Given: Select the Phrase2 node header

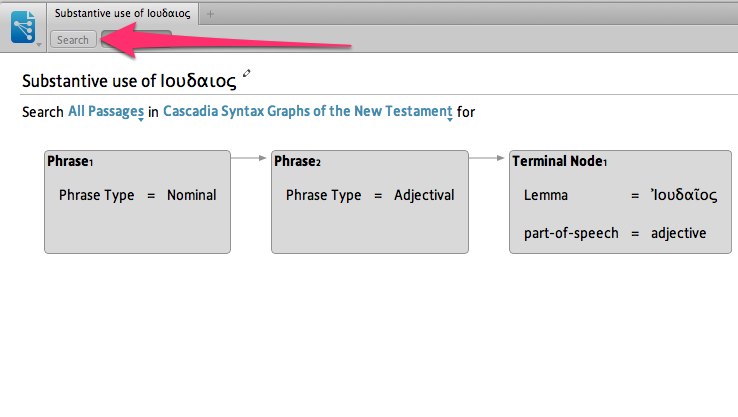Looking at the screenshot, I should (297, 161).
